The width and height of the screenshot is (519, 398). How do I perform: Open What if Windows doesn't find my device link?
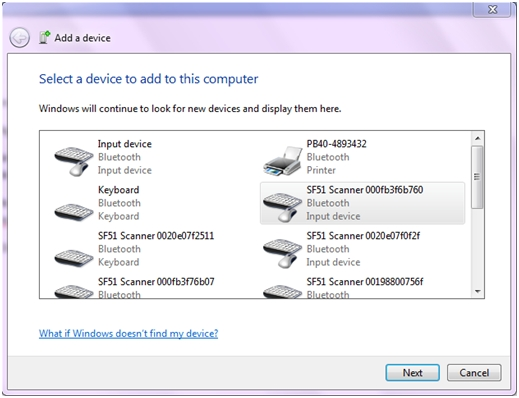point(128,333)
